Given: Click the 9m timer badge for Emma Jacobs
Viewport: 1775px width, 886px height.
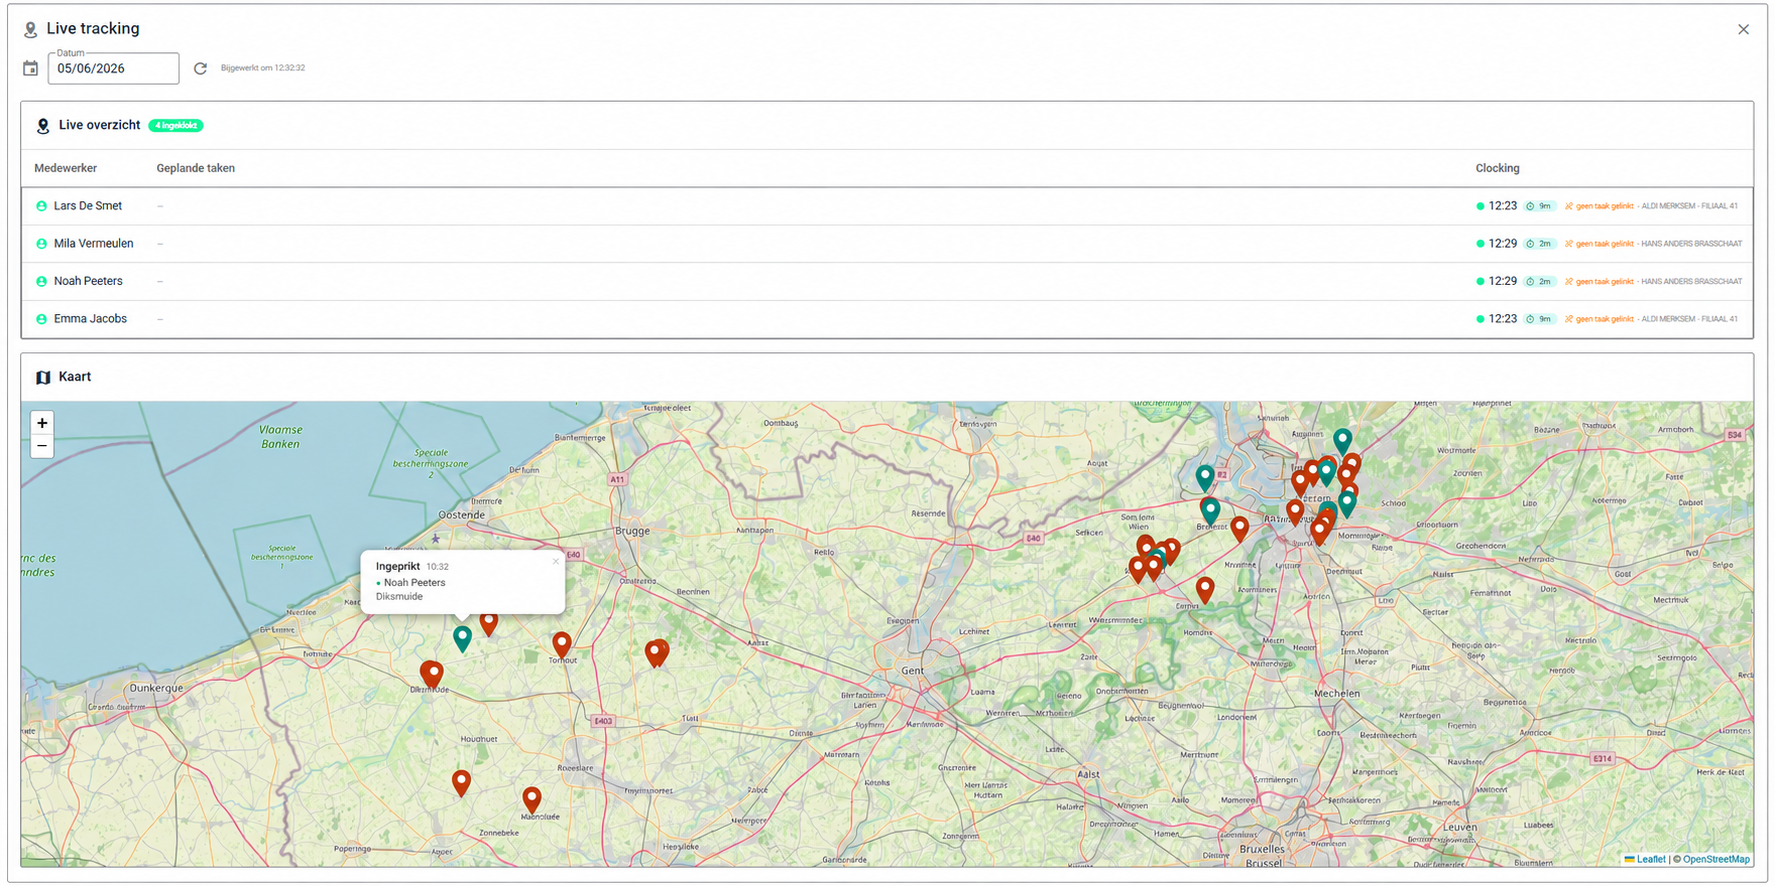Looking at the screenshot, I should click(x=1539, y=319).
